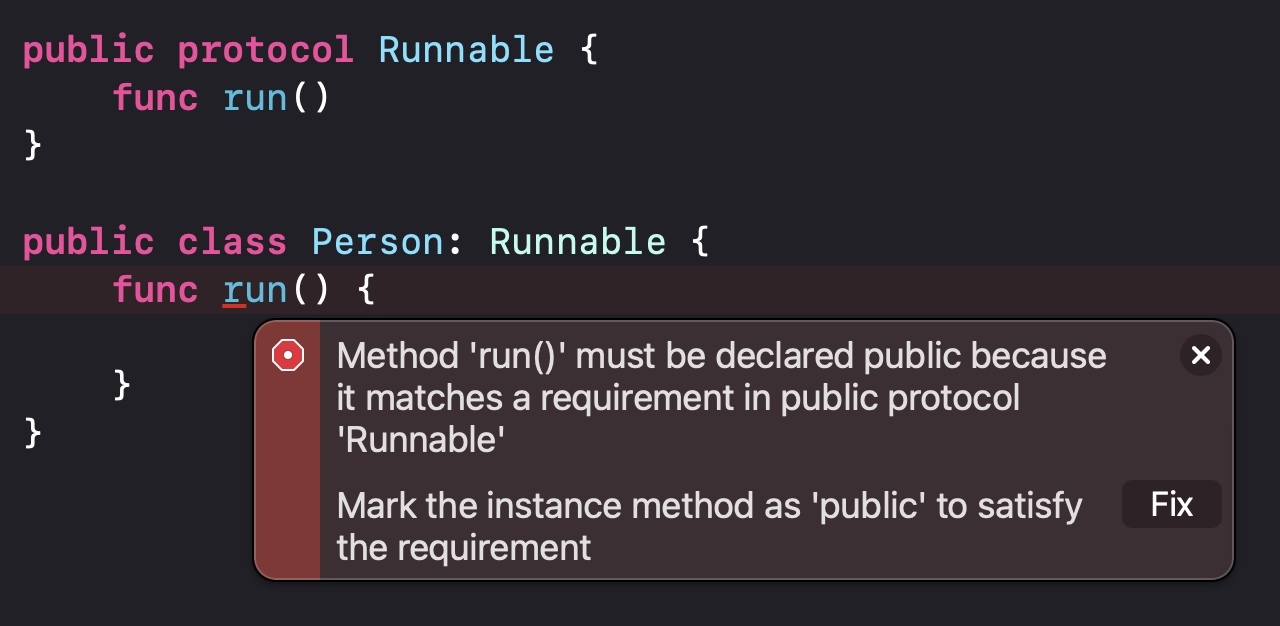Click the final closing brace of class Person
The width and height of the screenshot is (1280, 626).
[x=33, y=434]
